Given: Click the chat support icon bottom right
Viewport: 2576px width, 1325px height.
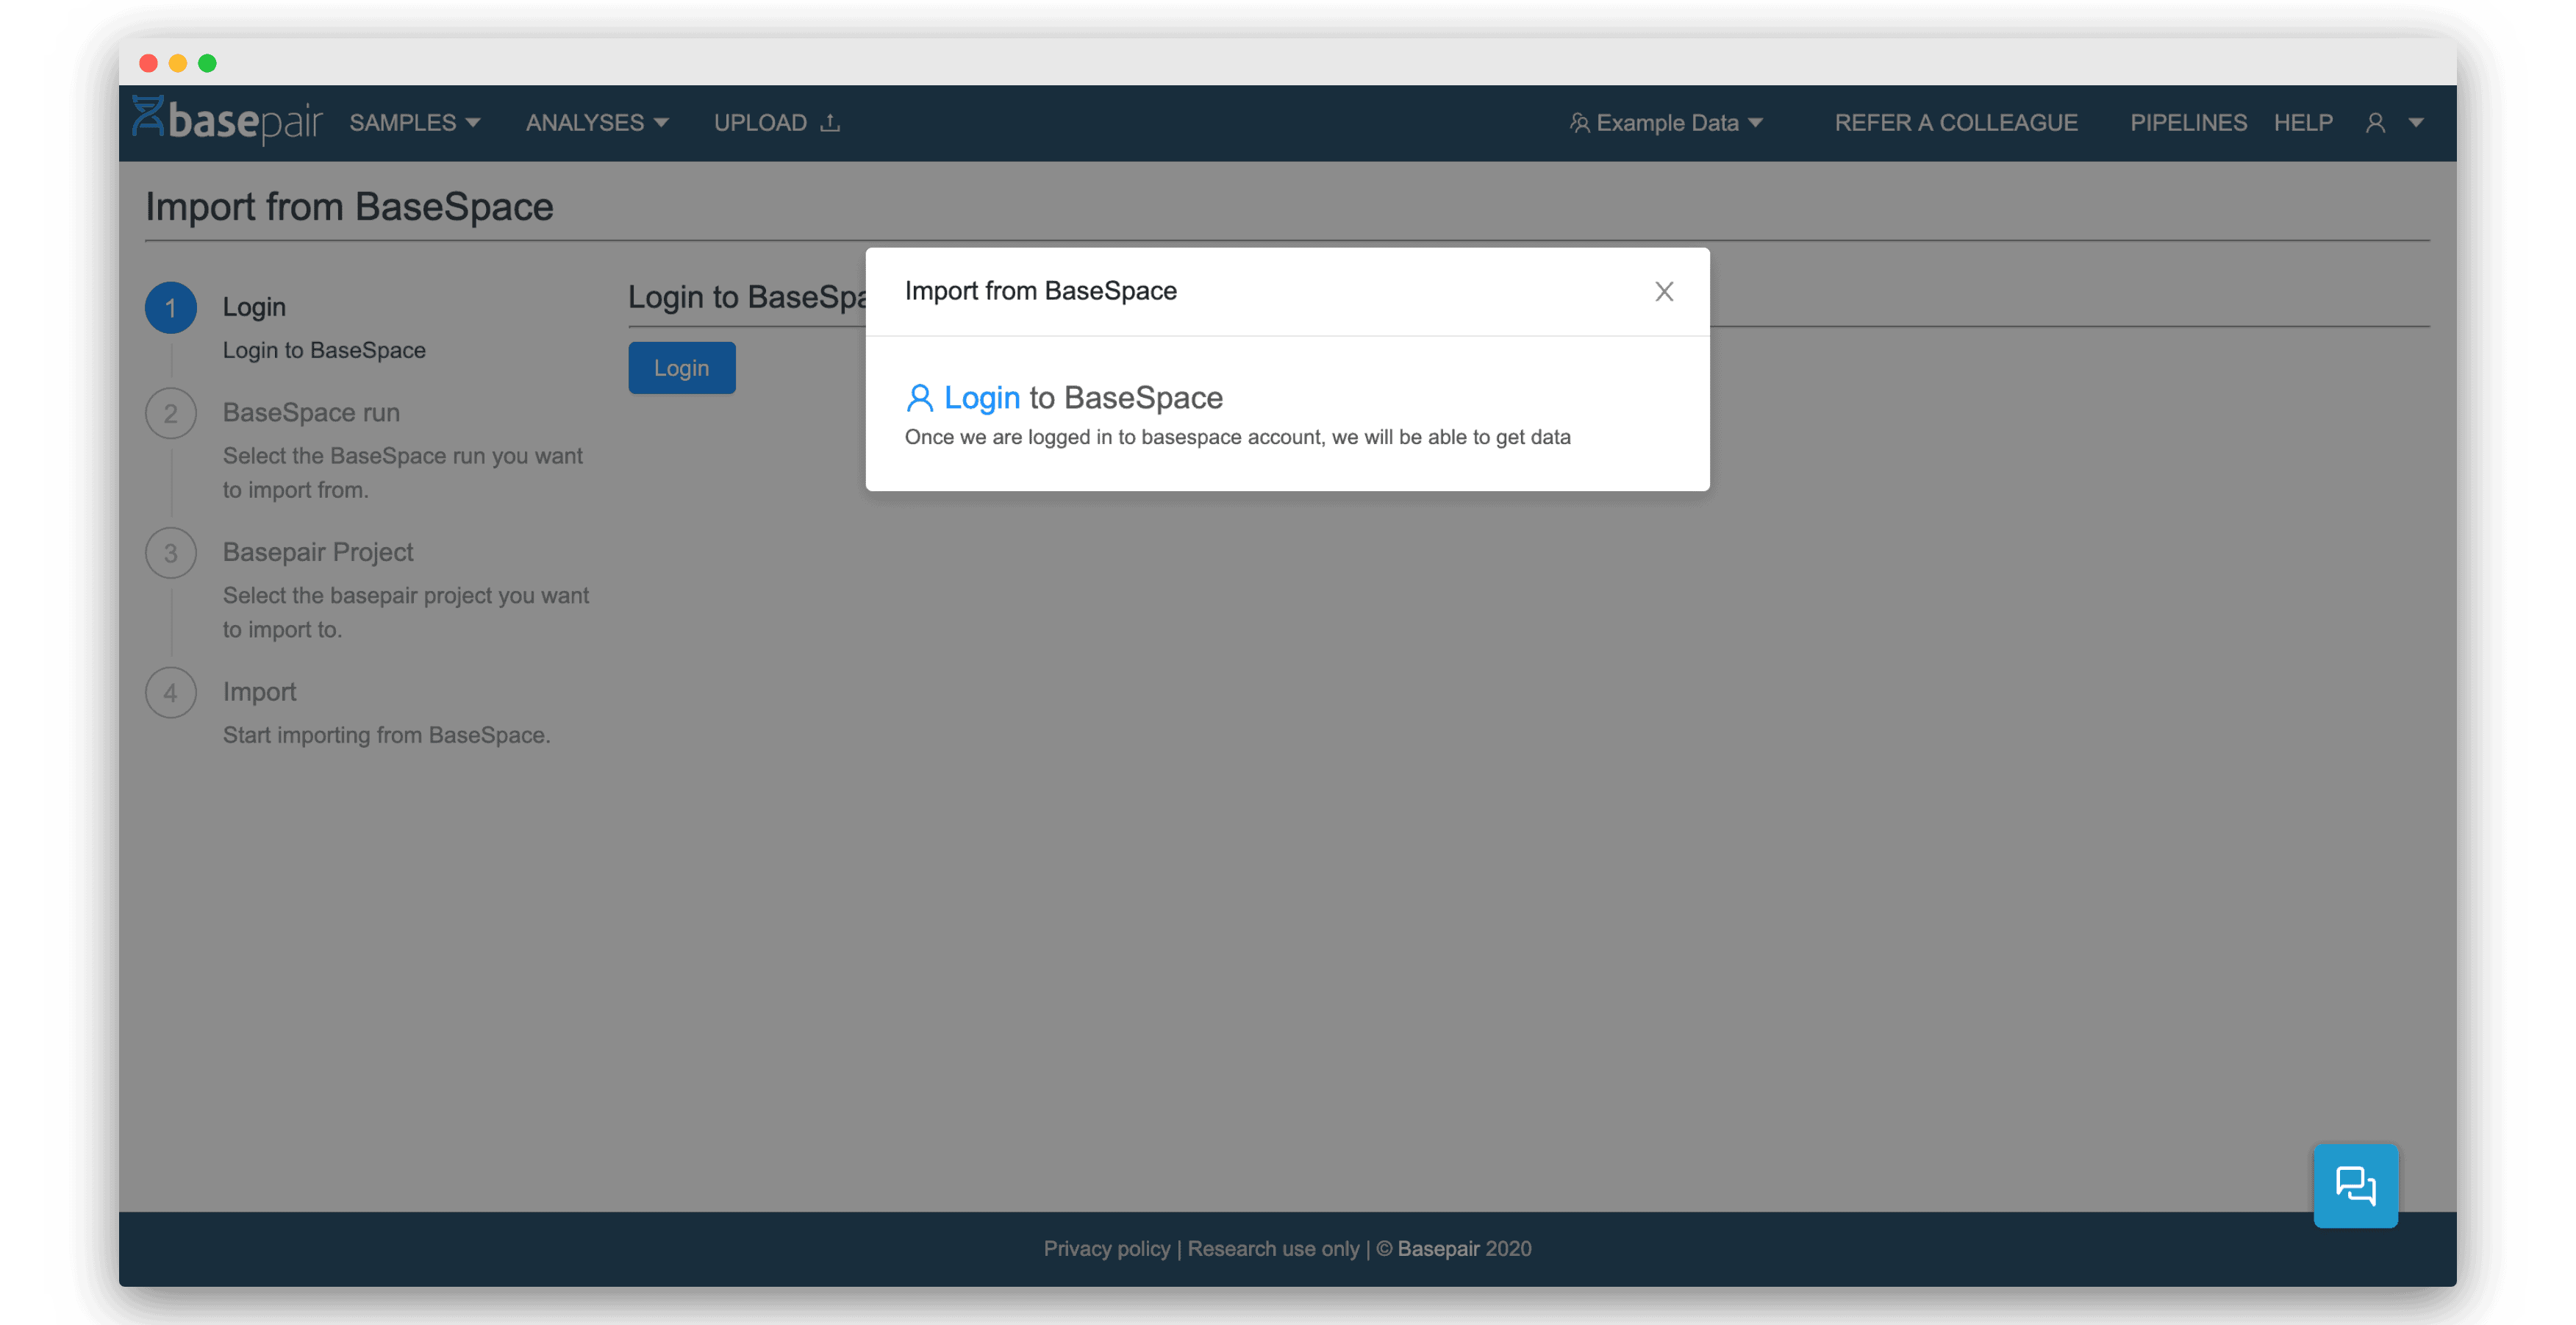Looking at the screenshot, I should pyautogui.click(x=2353, y=1185).
